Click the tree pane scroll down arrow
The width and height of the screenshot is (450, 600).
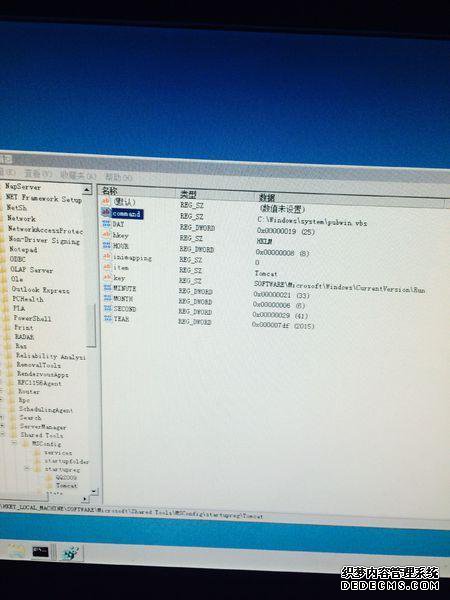[94, 491]
